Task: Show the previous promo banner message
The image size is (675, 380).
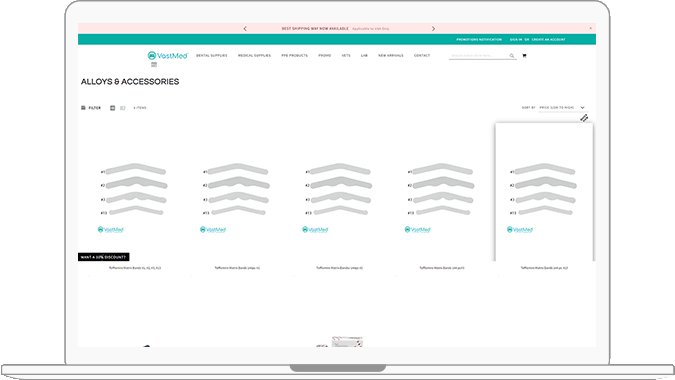Action: coord(245,29)
